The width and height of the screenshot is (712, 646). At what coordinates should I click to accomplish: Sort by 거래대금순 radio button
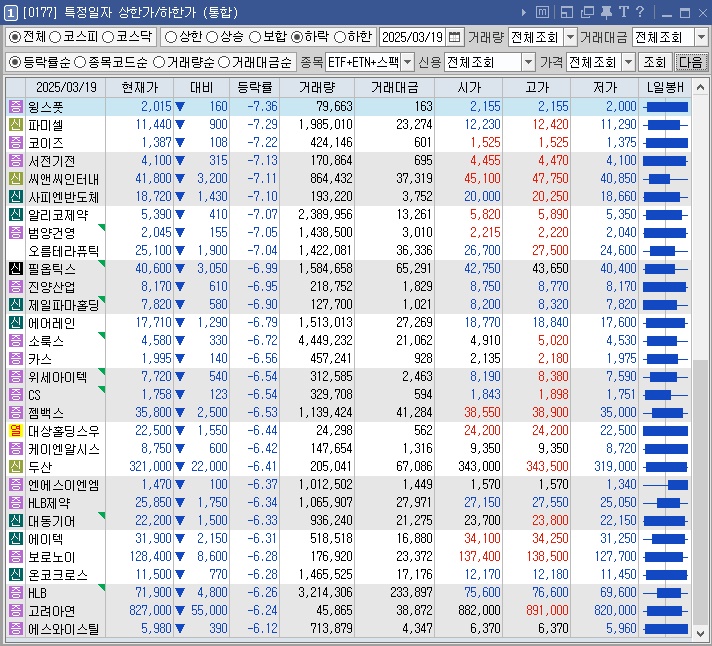tap(223, 63)
